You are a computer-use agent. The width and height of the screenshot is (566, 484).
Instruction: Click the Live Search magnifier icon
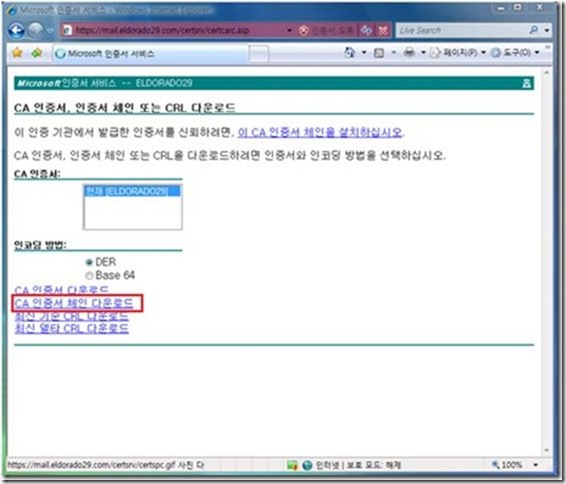[x=534, y=30]
